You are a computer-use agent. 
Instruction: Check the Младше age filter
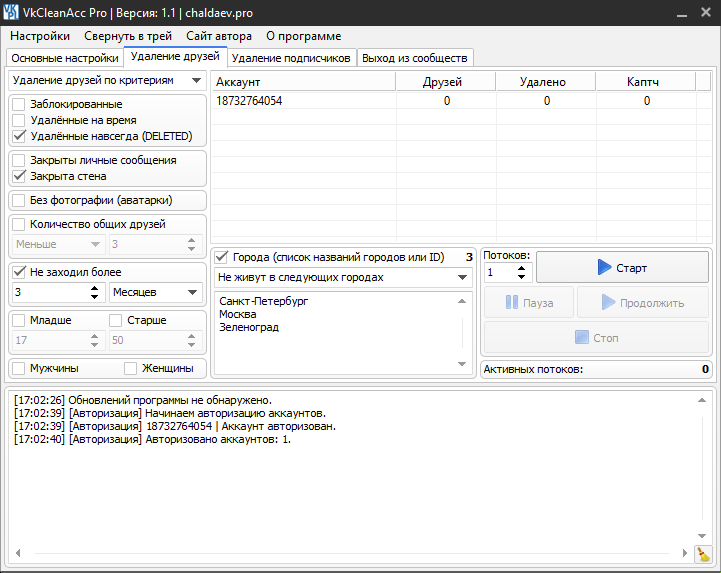coord(19,320)
